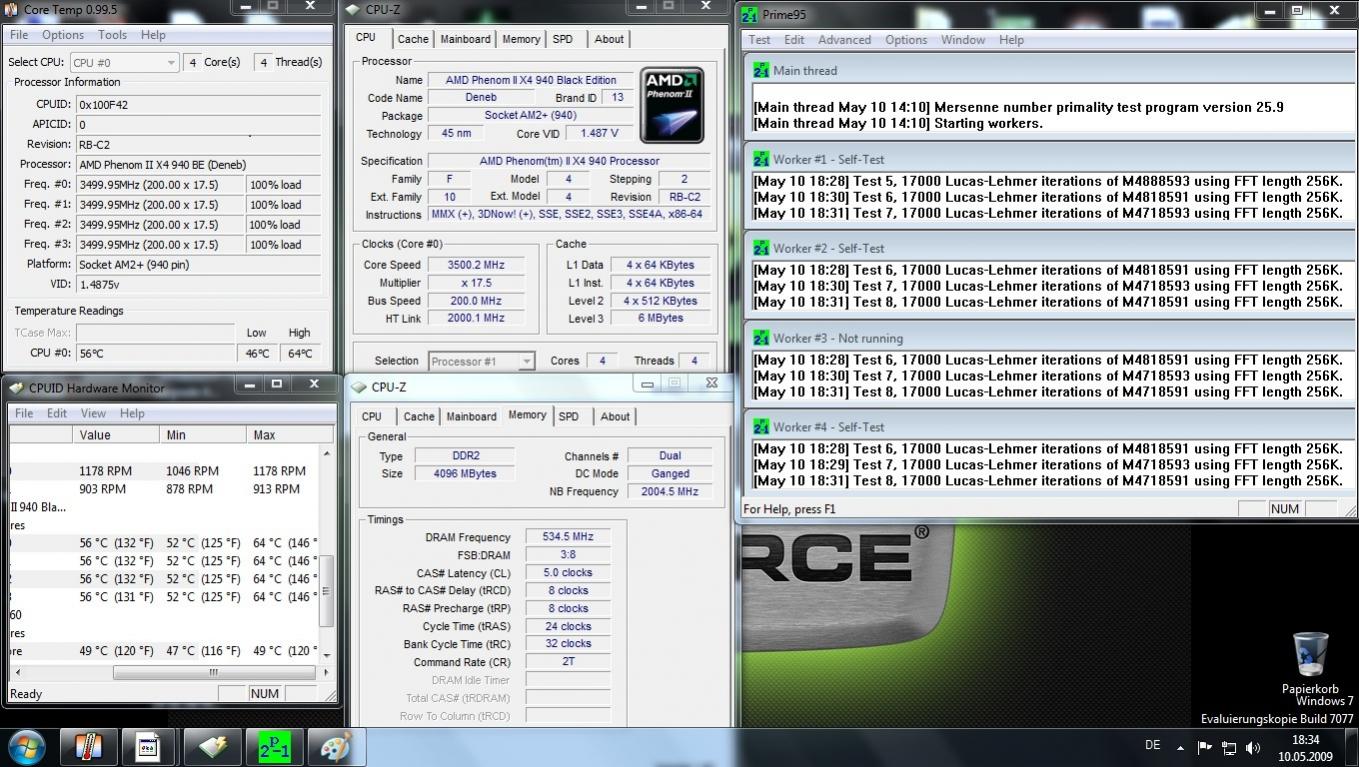The width and height of the screenshot is (1359, 767).
Task: Click the Worker #1 window icon
Action: (761, 159)
